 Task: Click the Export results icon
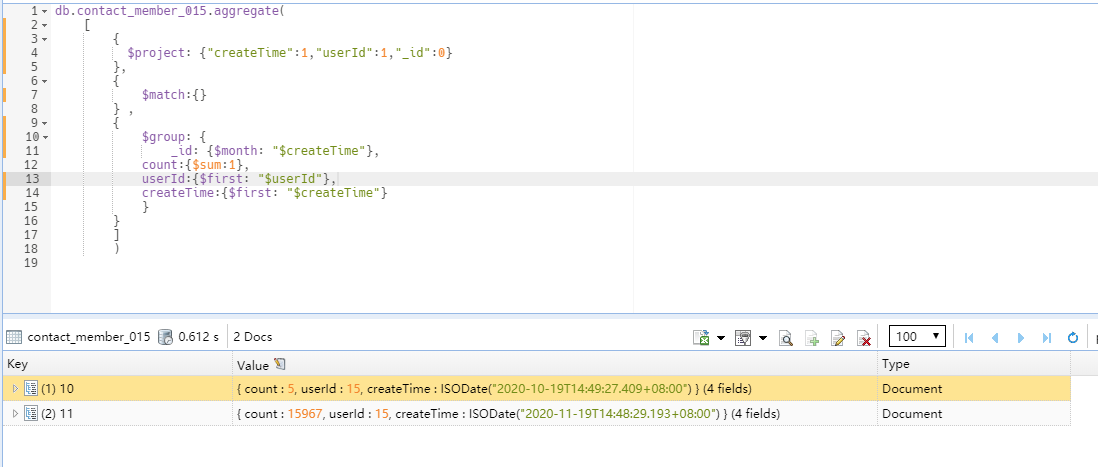(x=701, y=338)
